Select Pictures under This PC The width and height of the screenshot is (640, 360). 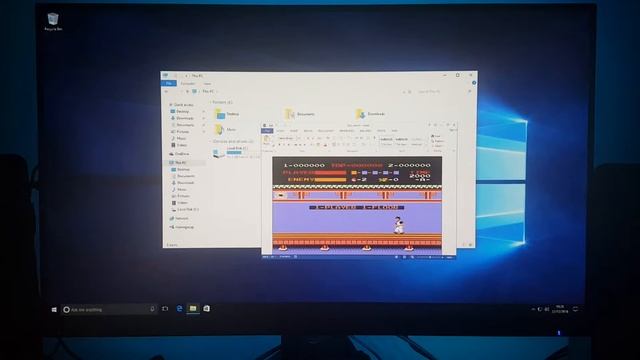(182, 196)
